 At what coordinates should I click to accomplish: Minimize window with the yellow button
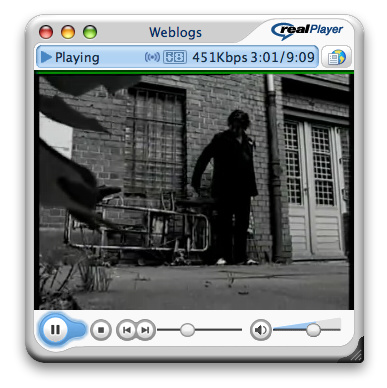[68, 32]
